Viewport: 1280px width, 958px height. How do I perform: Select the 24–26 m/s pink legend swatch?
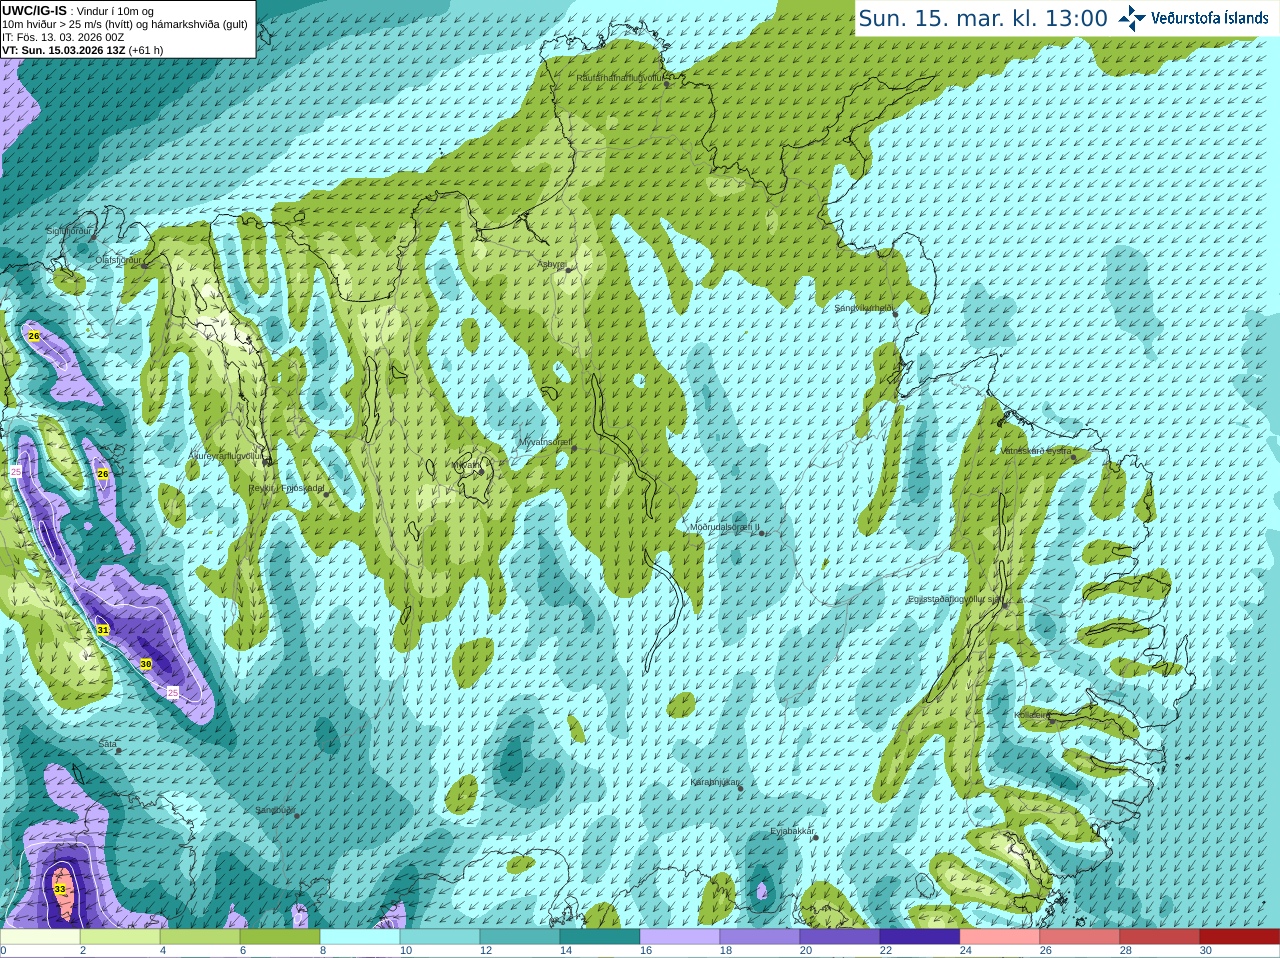pos(1000,937)
